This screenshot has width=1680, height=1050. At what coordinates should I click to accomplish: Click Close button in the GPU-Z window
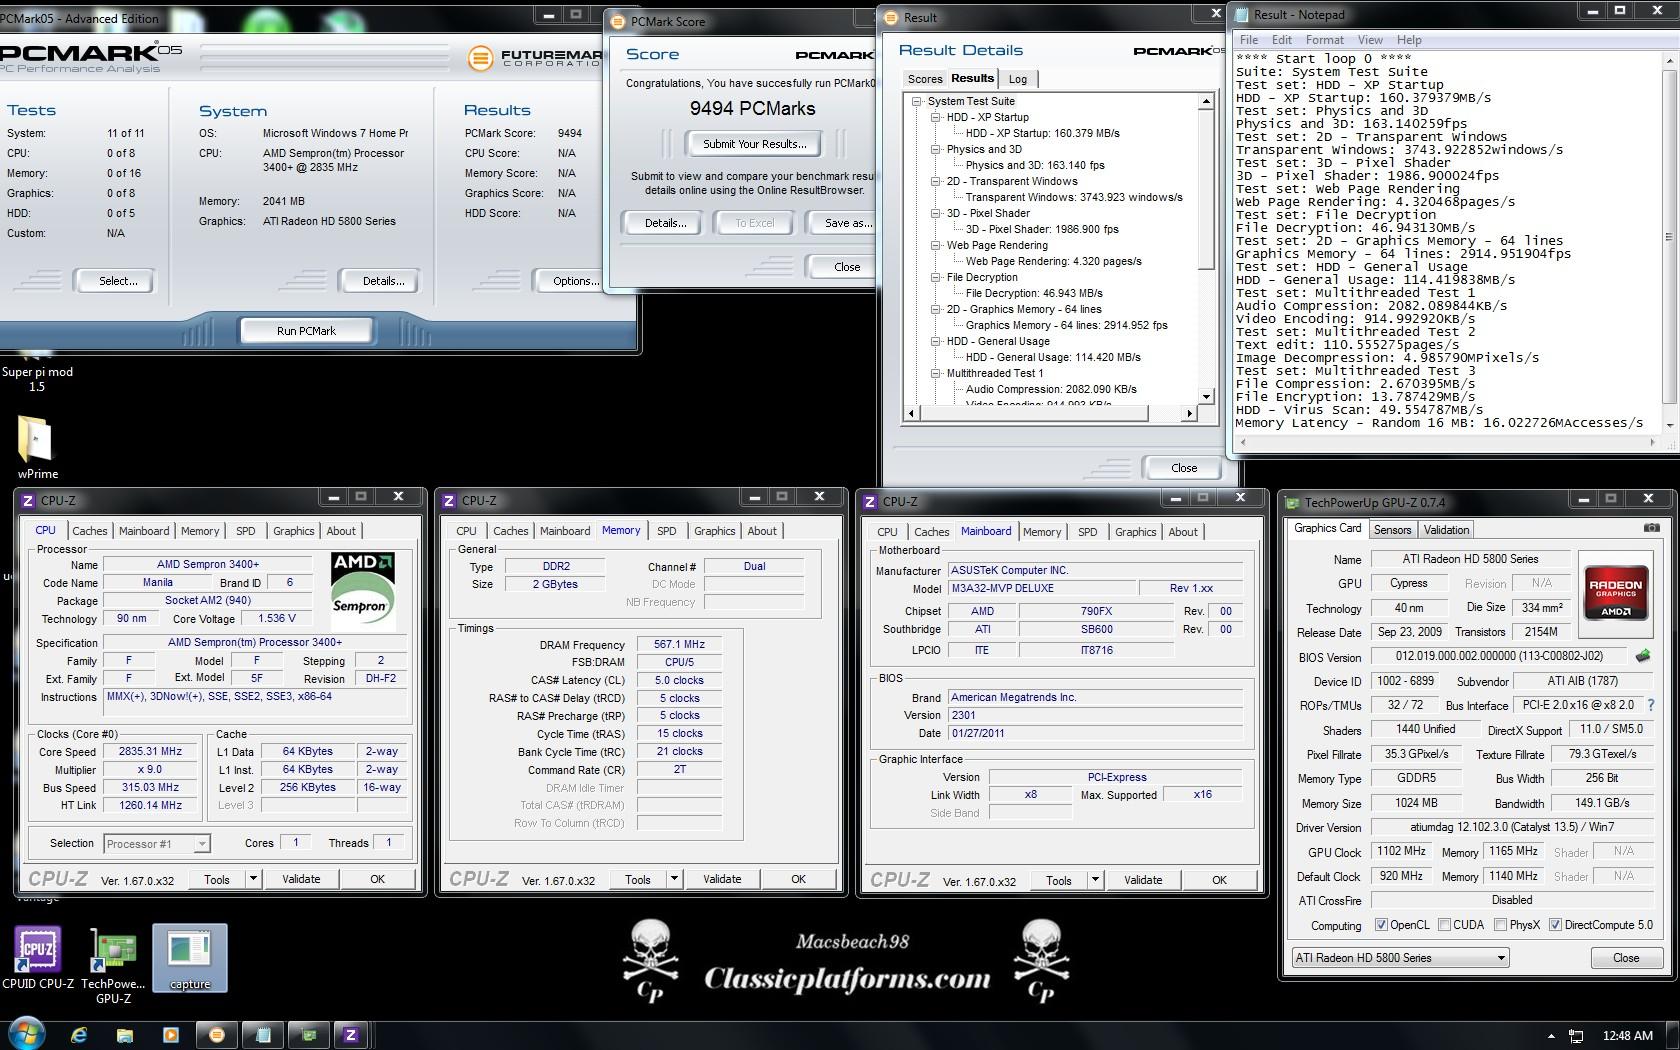tap(1626, 958)
